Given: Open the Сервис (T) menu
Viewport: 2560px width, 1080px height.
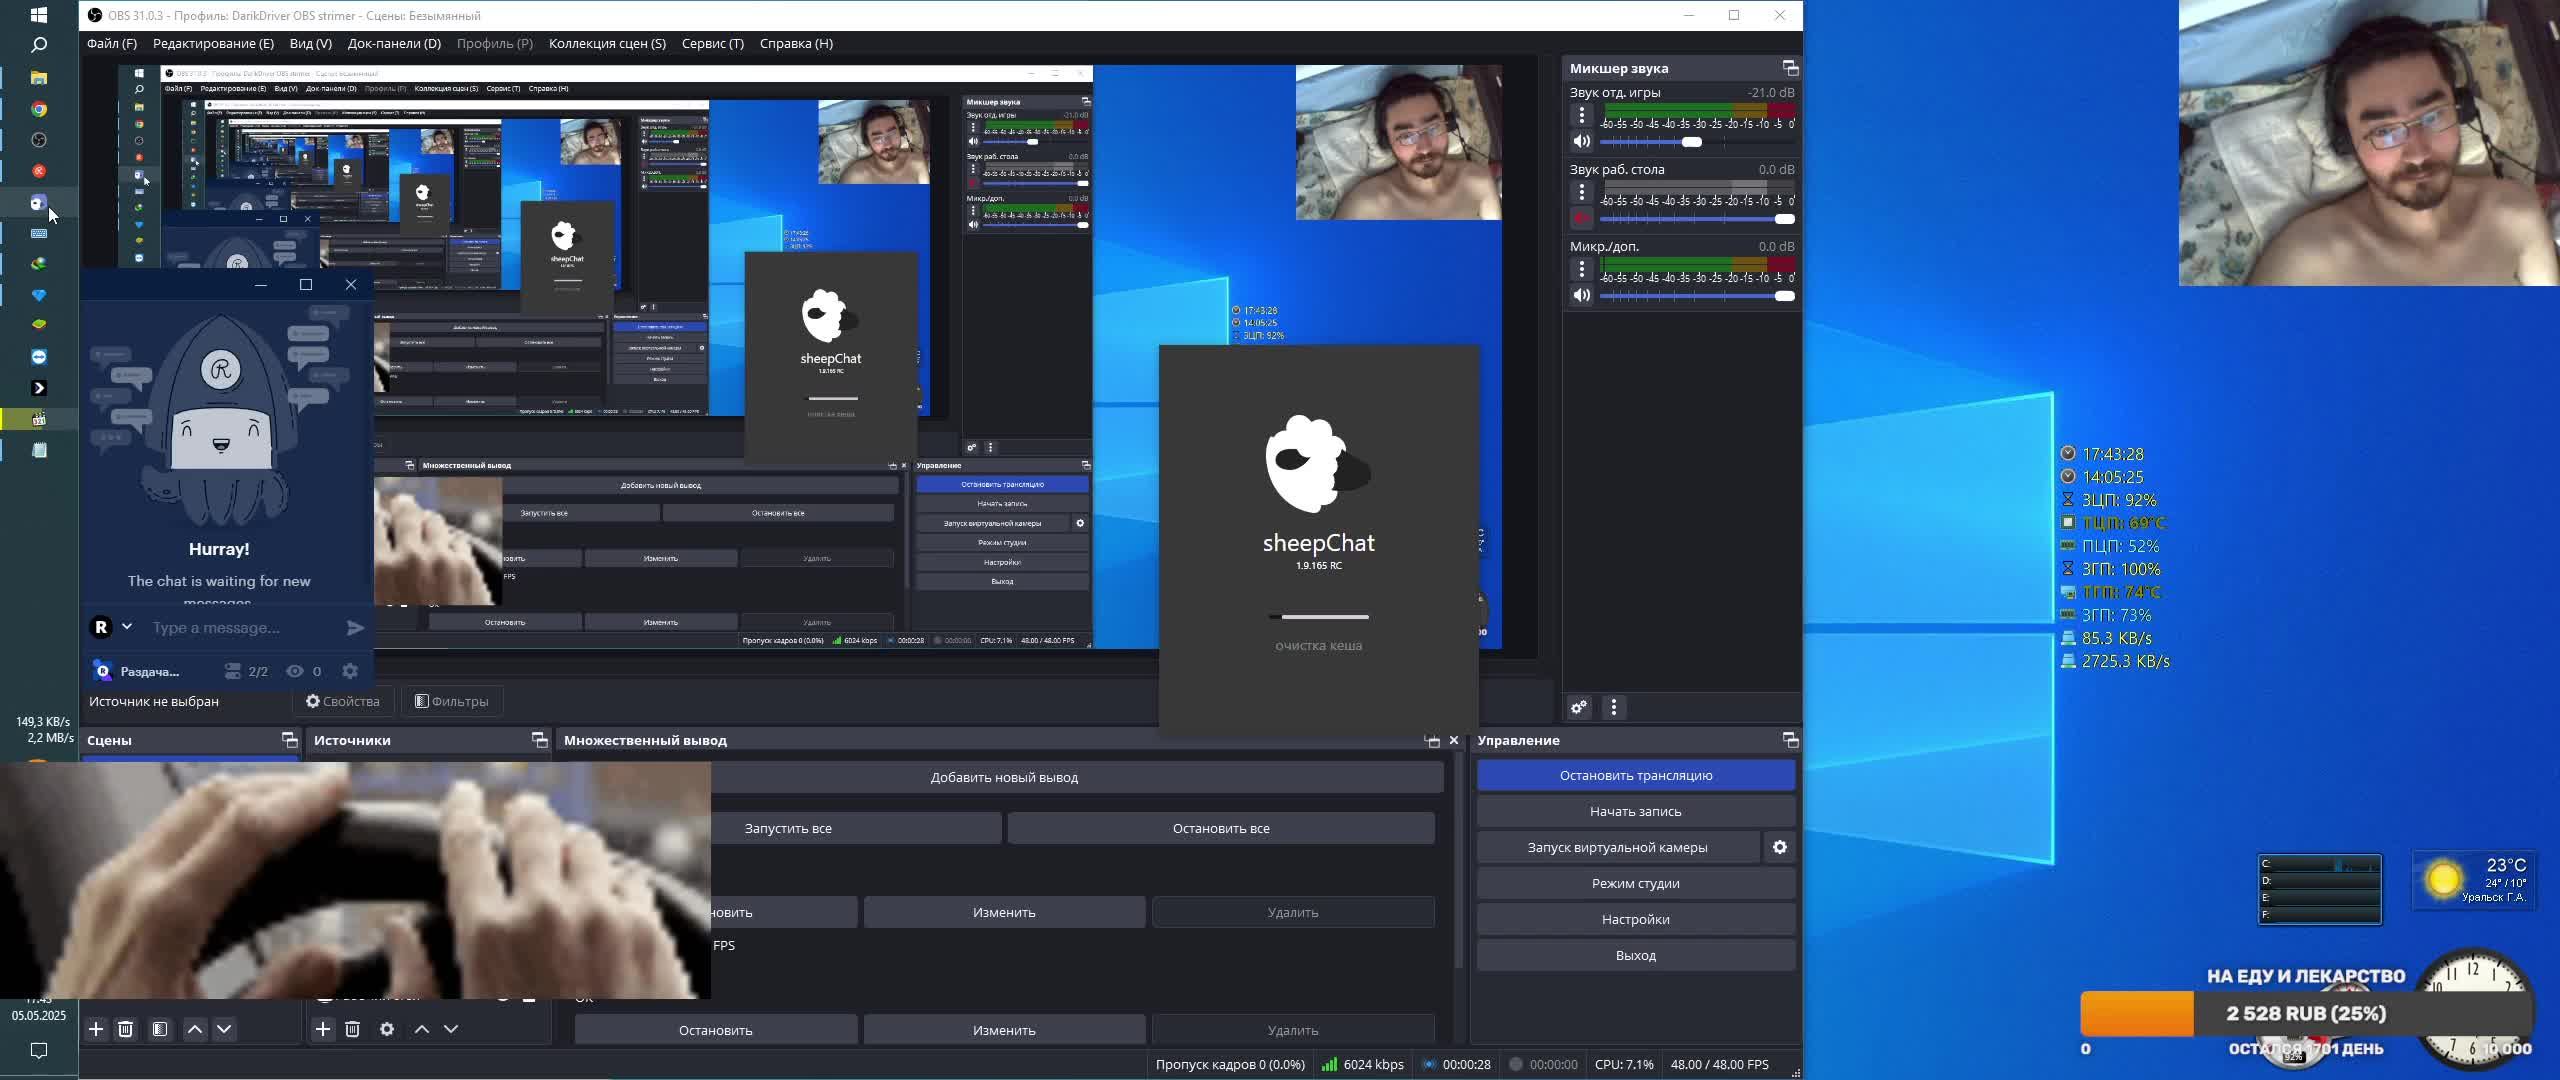Looking at the screenshot, I should point(712,43).
